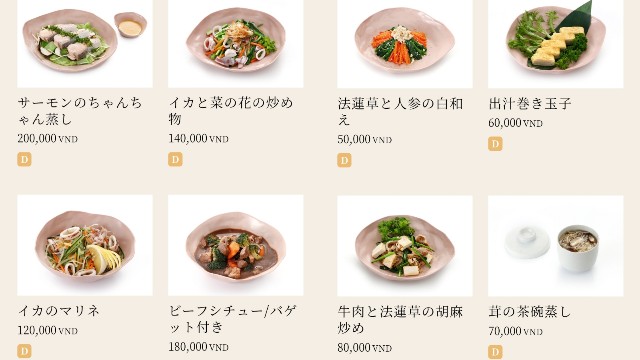This screenshot has height=360, width=640.
Task: Select the サーモンのちゃんちゃん蒸し title
Action: click(x=80, y=111)
